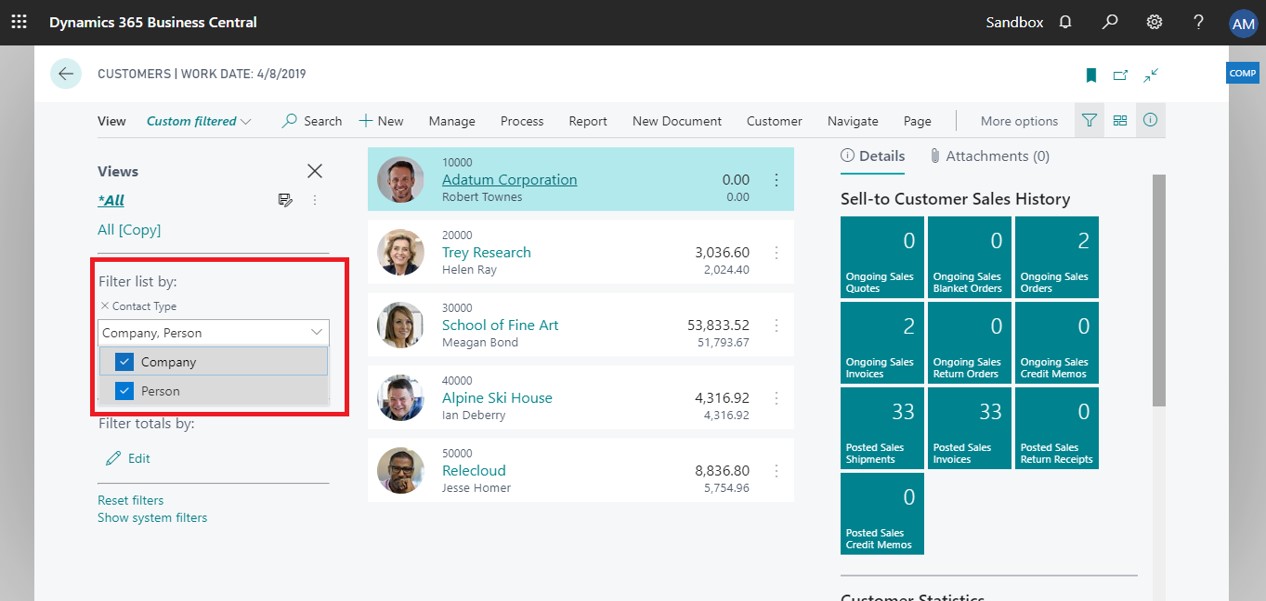Click Show system filters
This screenshot has height=601, width=1266.
pos(152,518)
